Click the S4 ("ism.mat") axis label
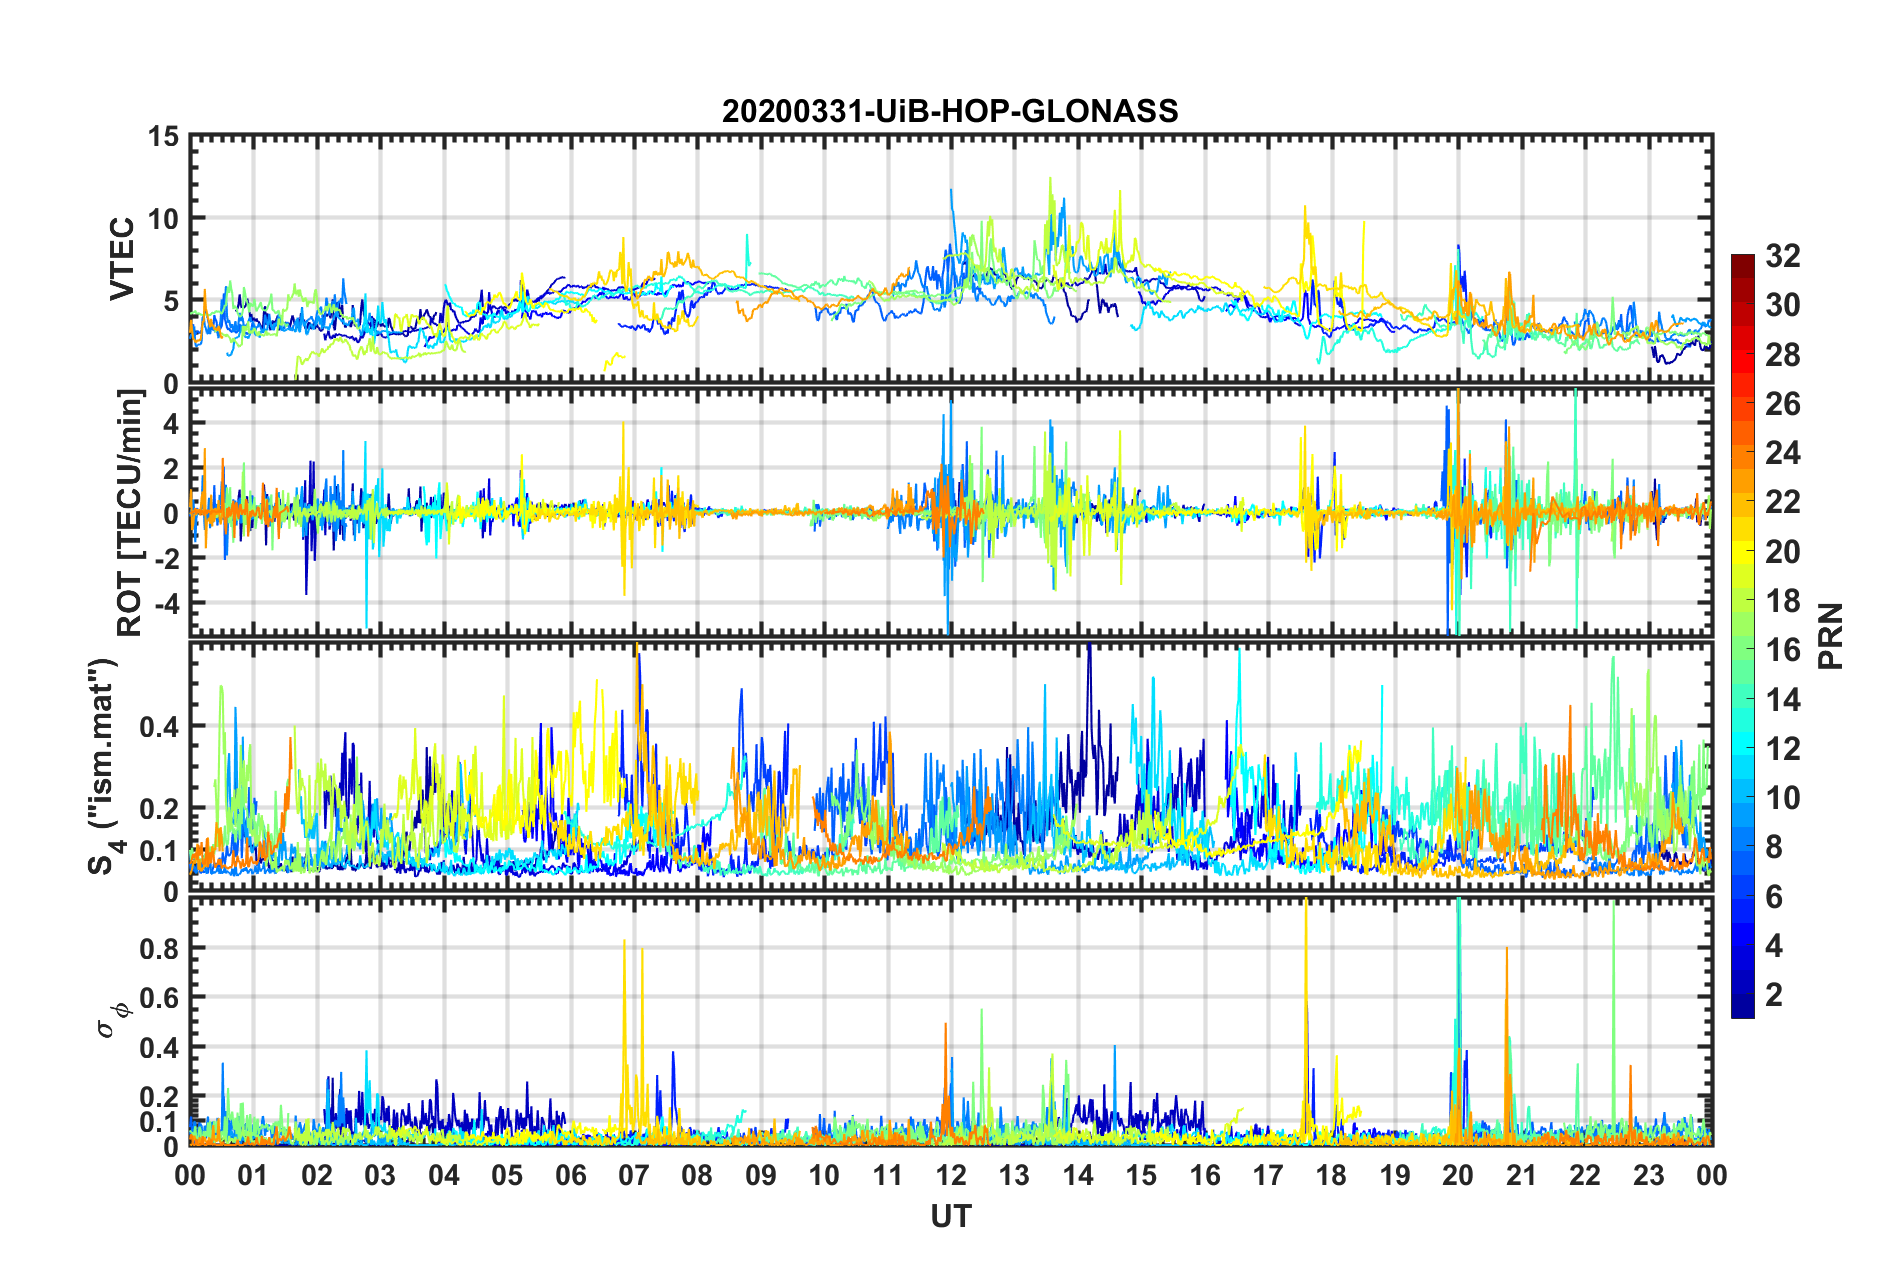1902x1272 pixels. (103, 767)
